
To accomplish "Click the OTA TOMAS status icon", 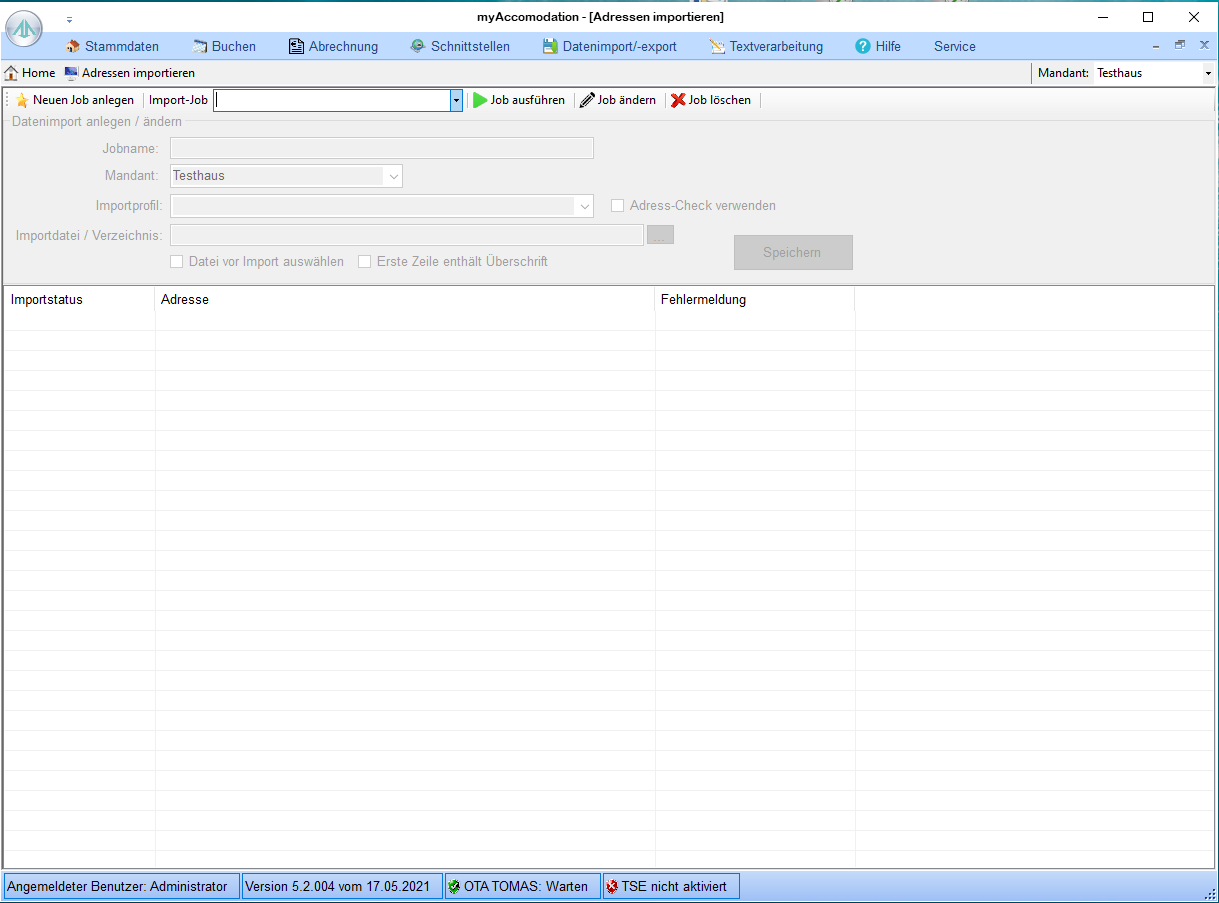I will (455, 886).
